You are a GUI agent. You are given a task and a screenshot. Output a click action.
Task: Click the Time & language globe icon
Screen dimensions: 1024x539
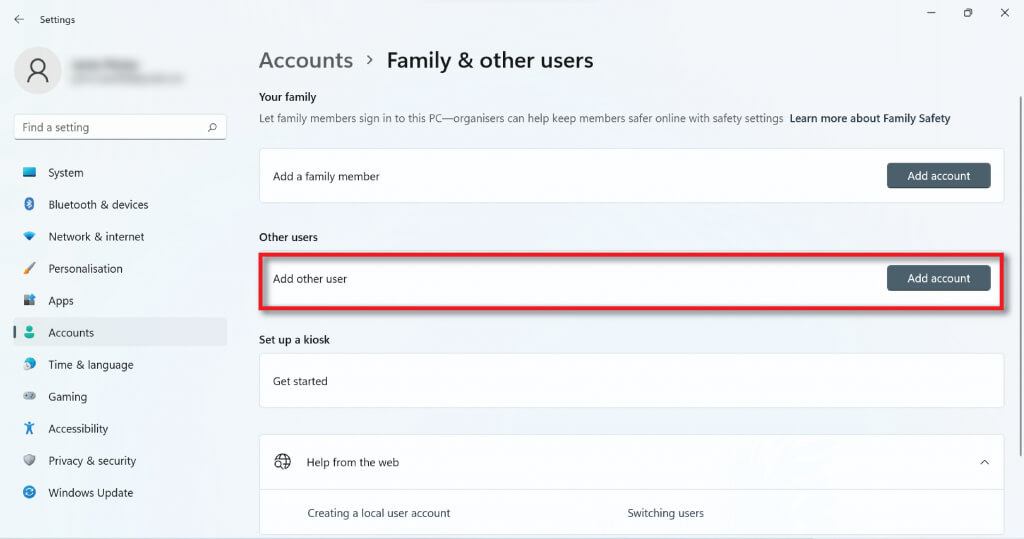coord(29,365)
